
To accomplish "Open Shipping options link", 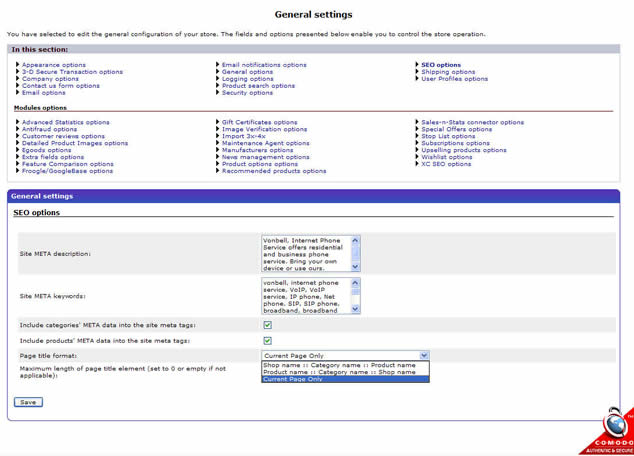I will pos(448,72).
